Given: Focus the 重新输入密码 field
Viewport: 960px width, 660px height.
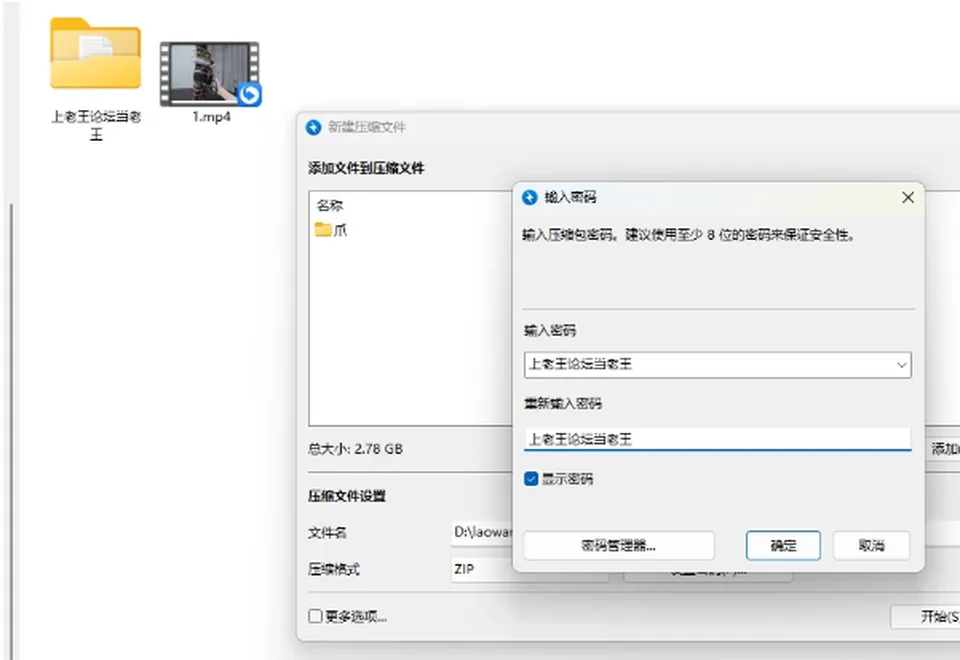Looking at the screenshot, I should pos(718,439).
